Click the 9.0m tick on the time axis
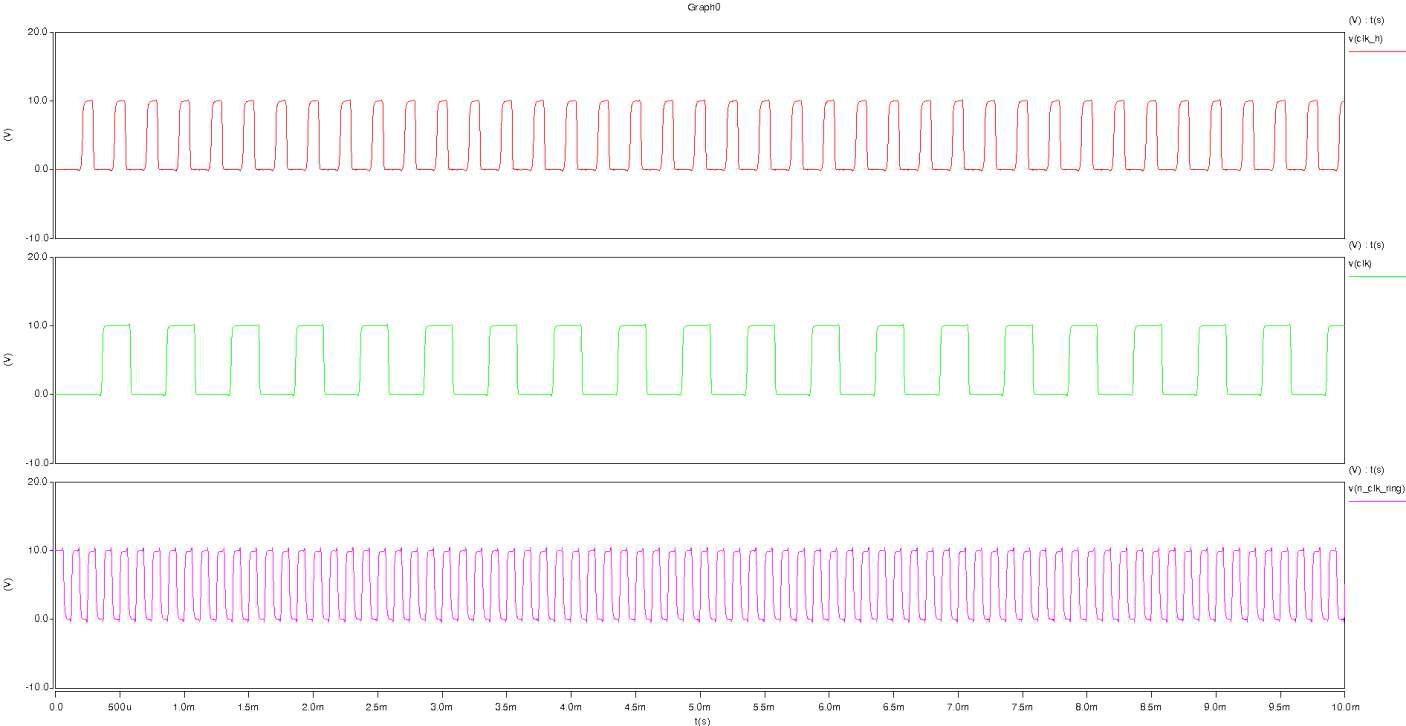Viewport: 1406px width, 726px height. point(1216,706)
